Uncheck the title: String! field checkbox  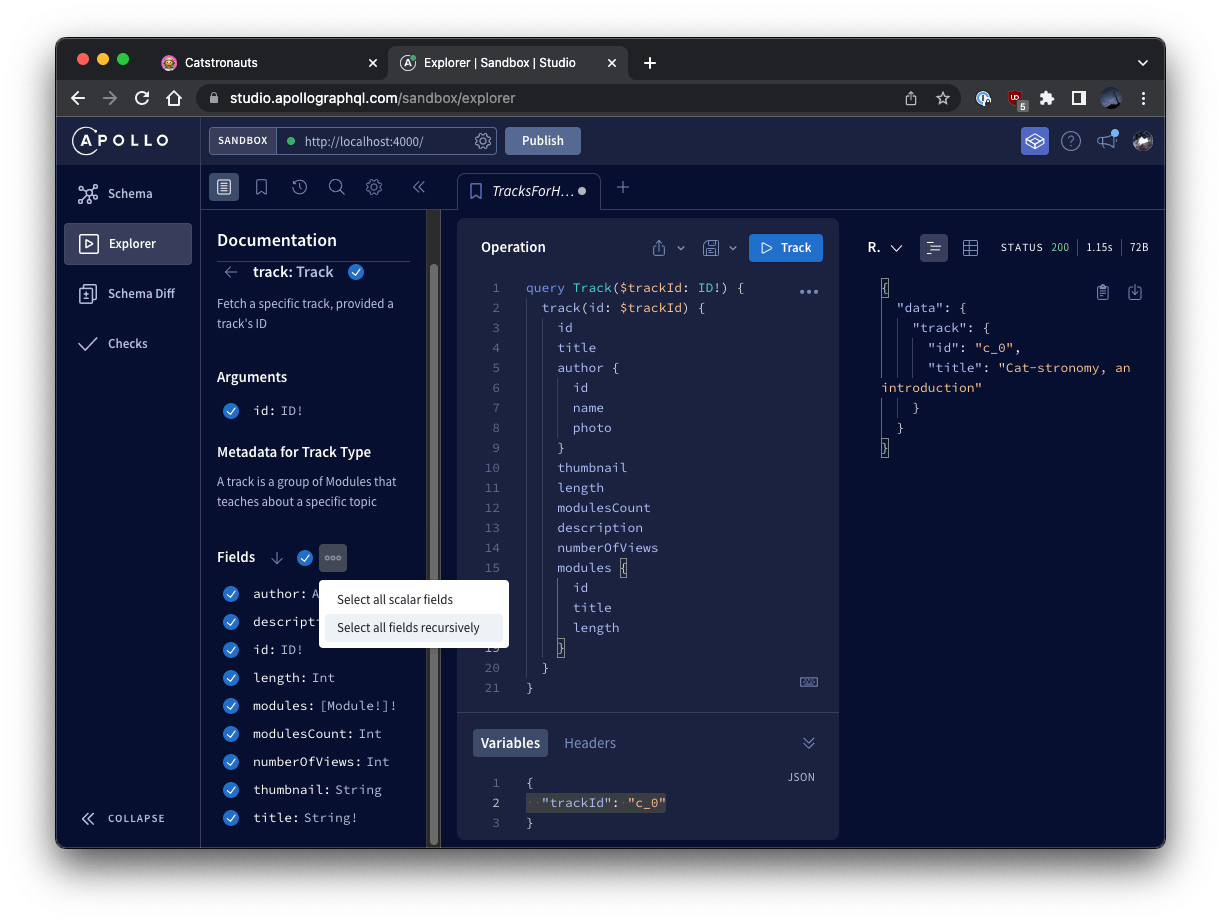point(231,818)
